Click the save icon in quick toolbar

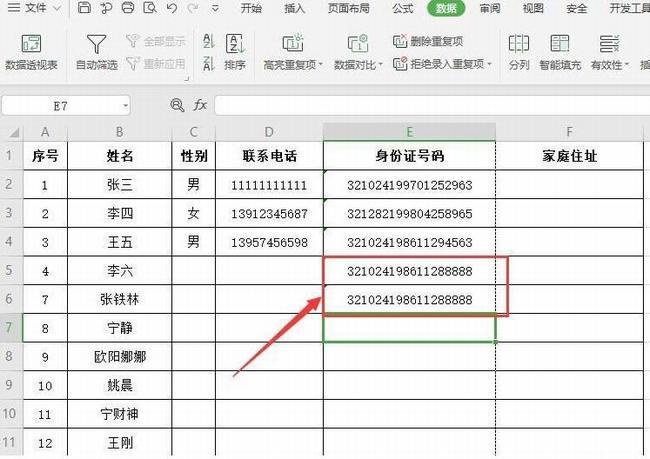[85, 7]
